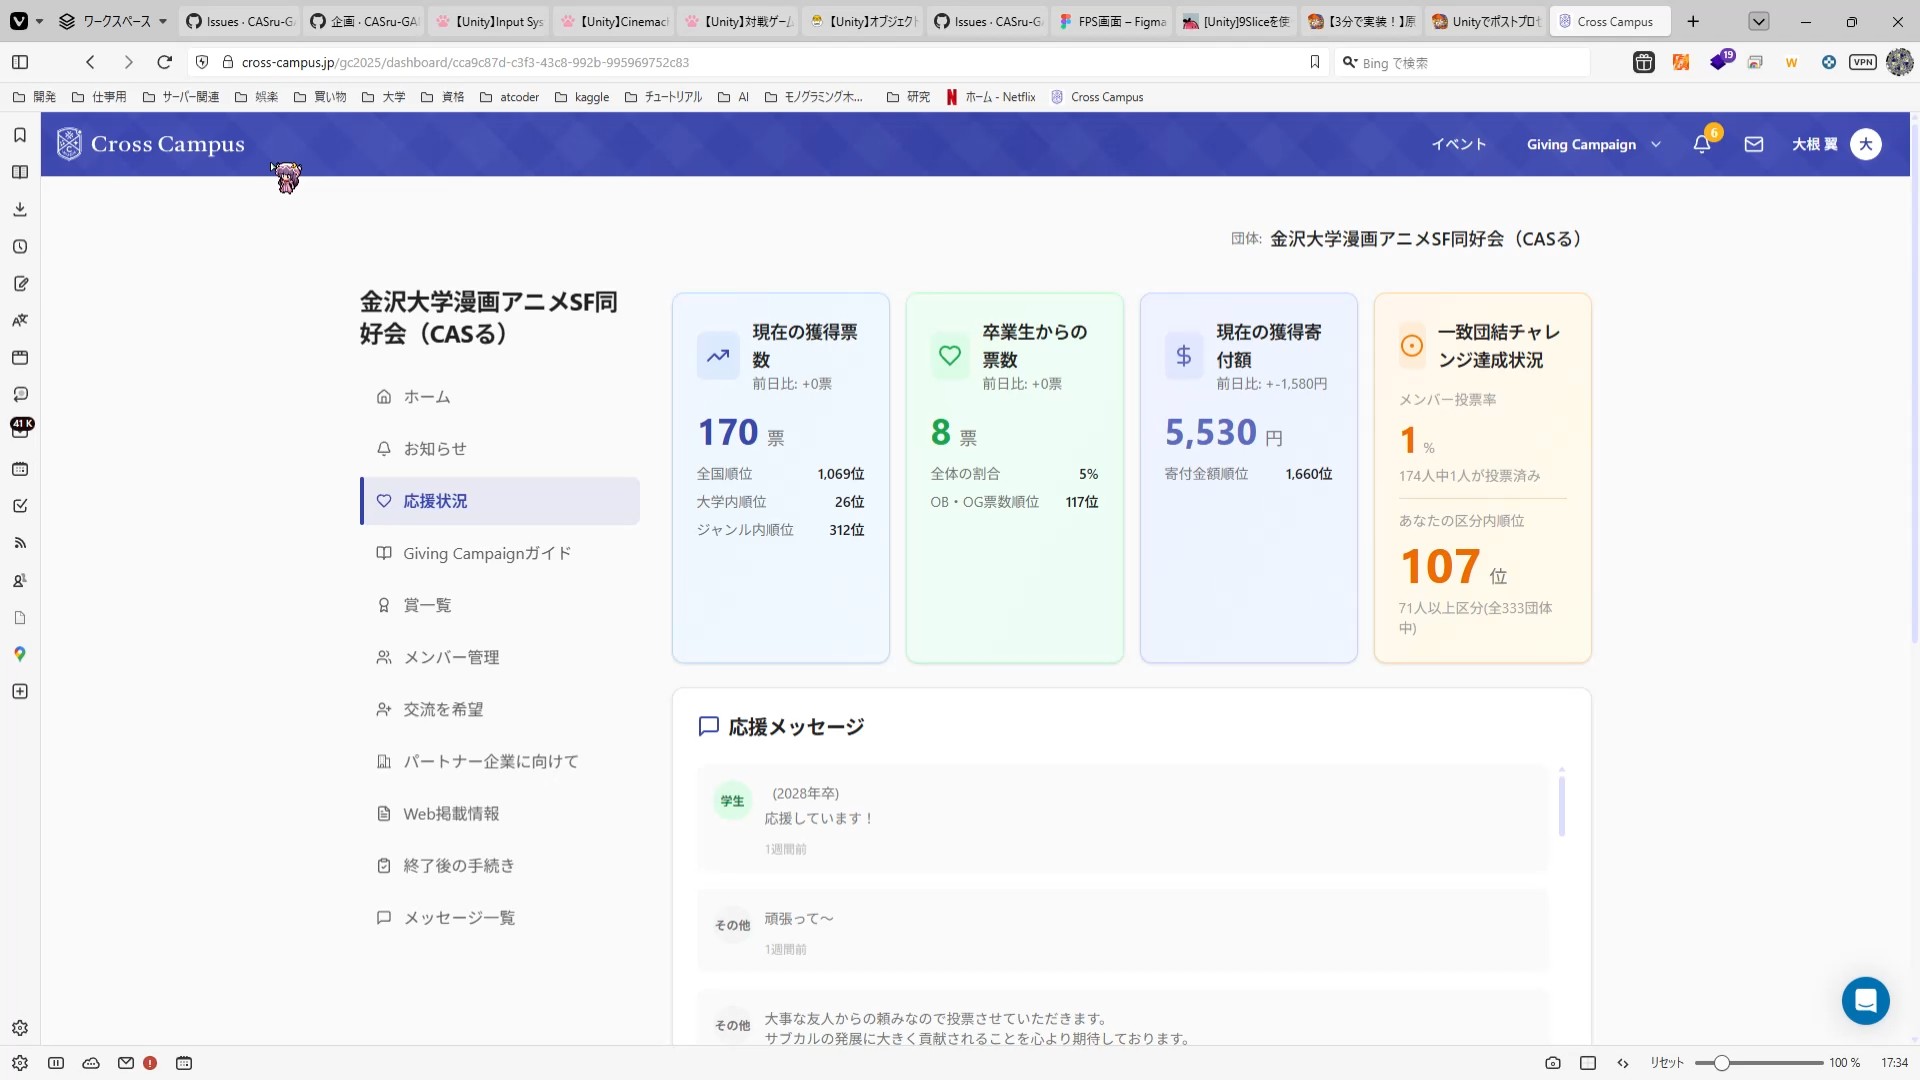Toggle the VPN button in toolbar
This screenshot has width=1920, height=1080.
click(1862, 62)
